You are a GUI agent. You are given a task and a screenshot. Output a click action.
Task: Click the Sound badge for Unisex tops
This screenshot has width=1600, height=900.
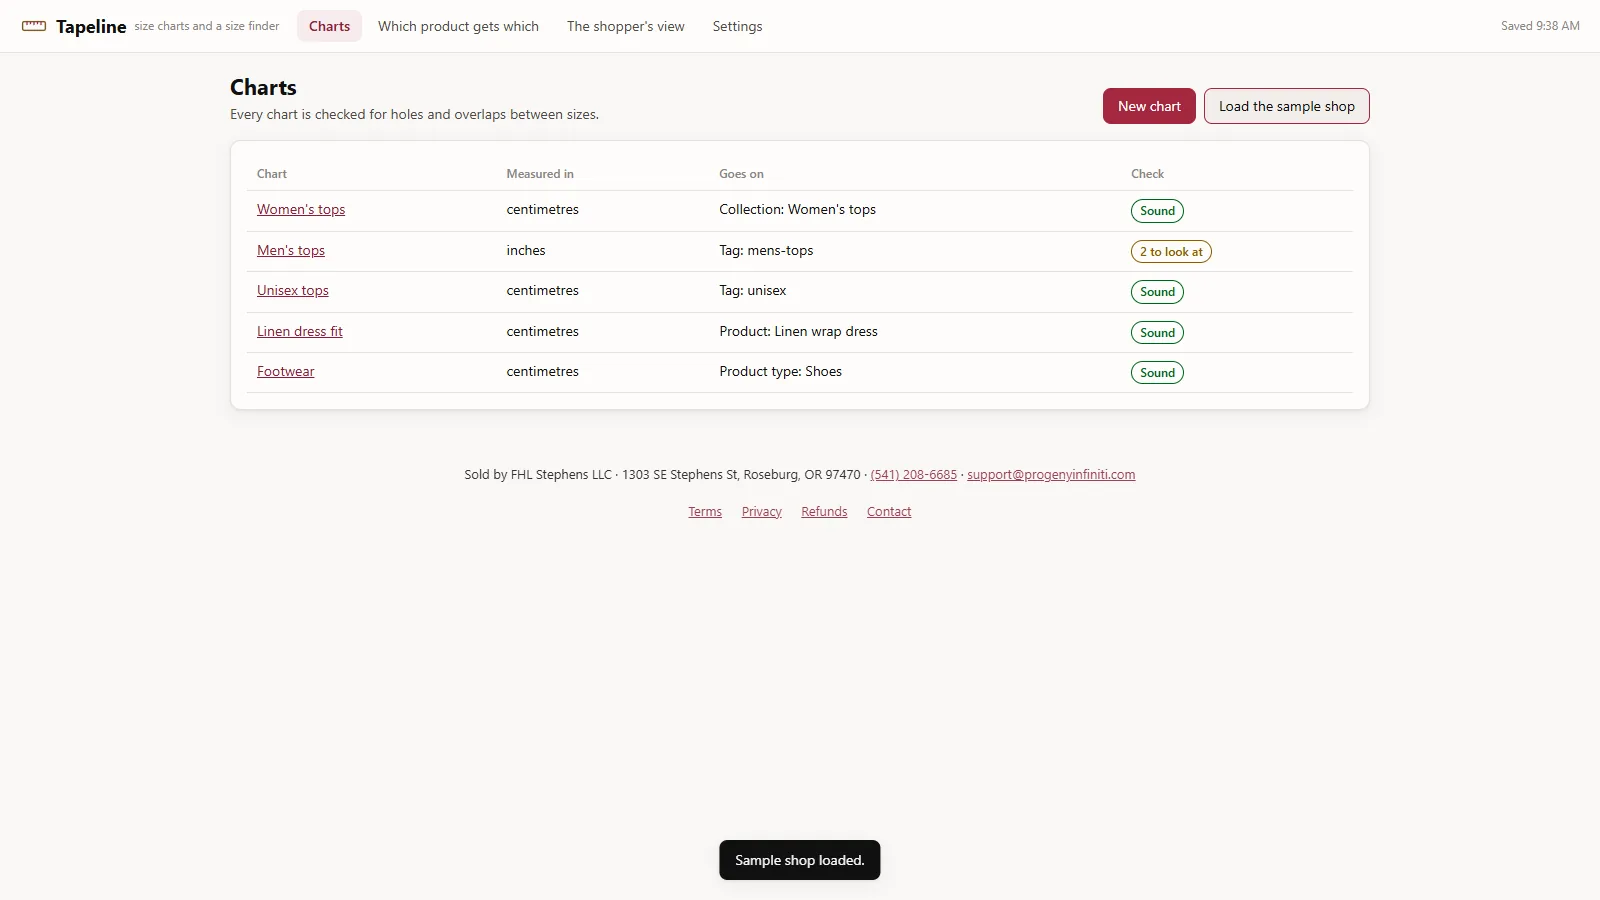coord(1157,292)
